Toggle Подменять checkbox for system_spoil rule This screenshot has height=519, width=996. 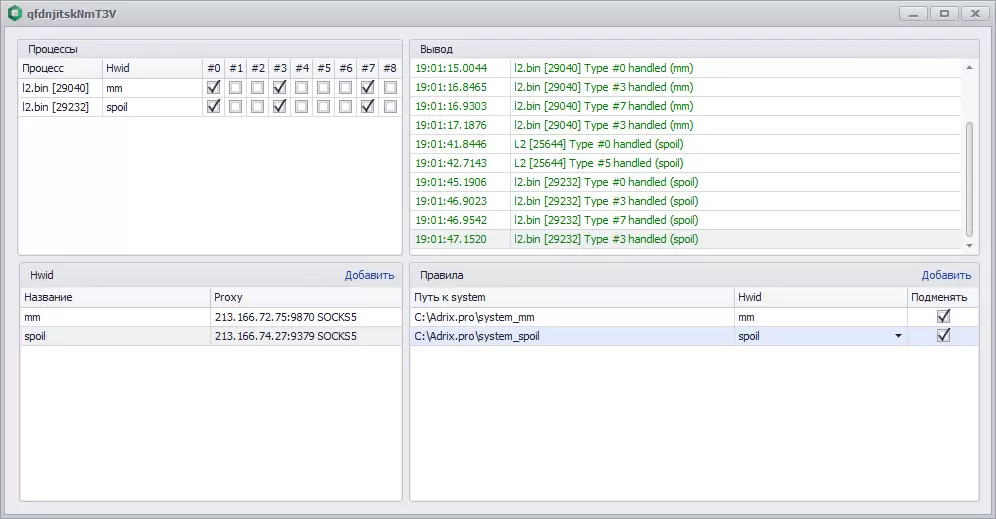tap(943, 335)
